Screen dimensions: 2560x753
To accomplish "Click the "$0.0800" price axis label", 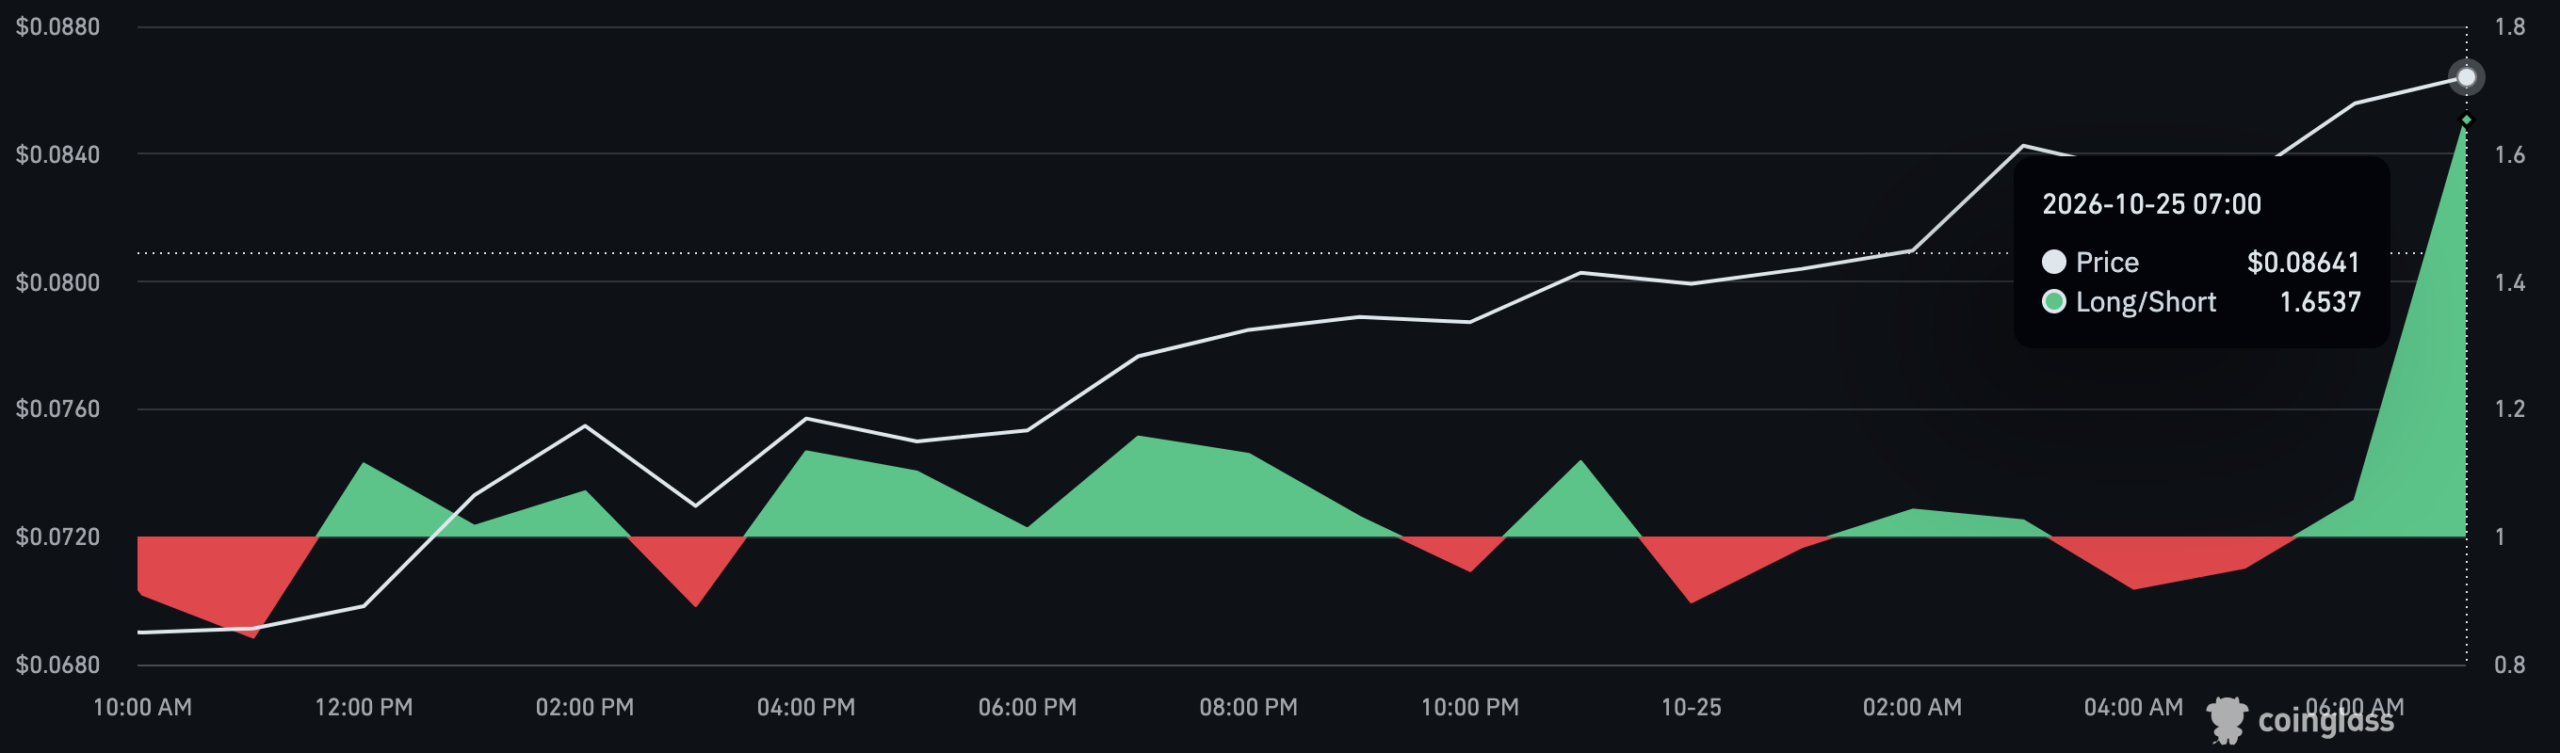I will pos(58,282).
